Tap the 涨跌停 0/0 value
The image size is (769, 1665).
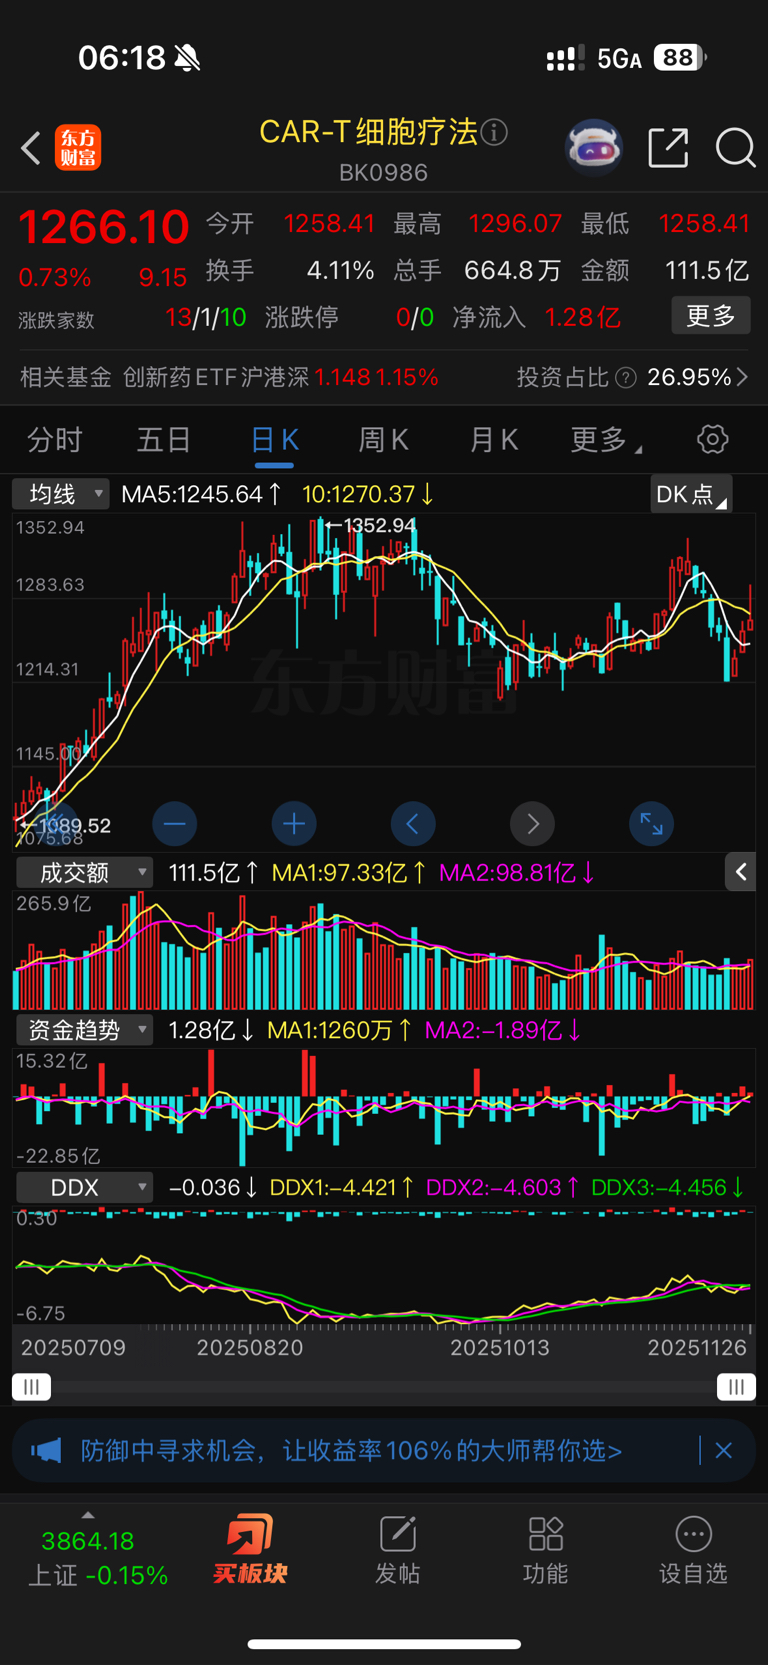(x=415, y=318)
